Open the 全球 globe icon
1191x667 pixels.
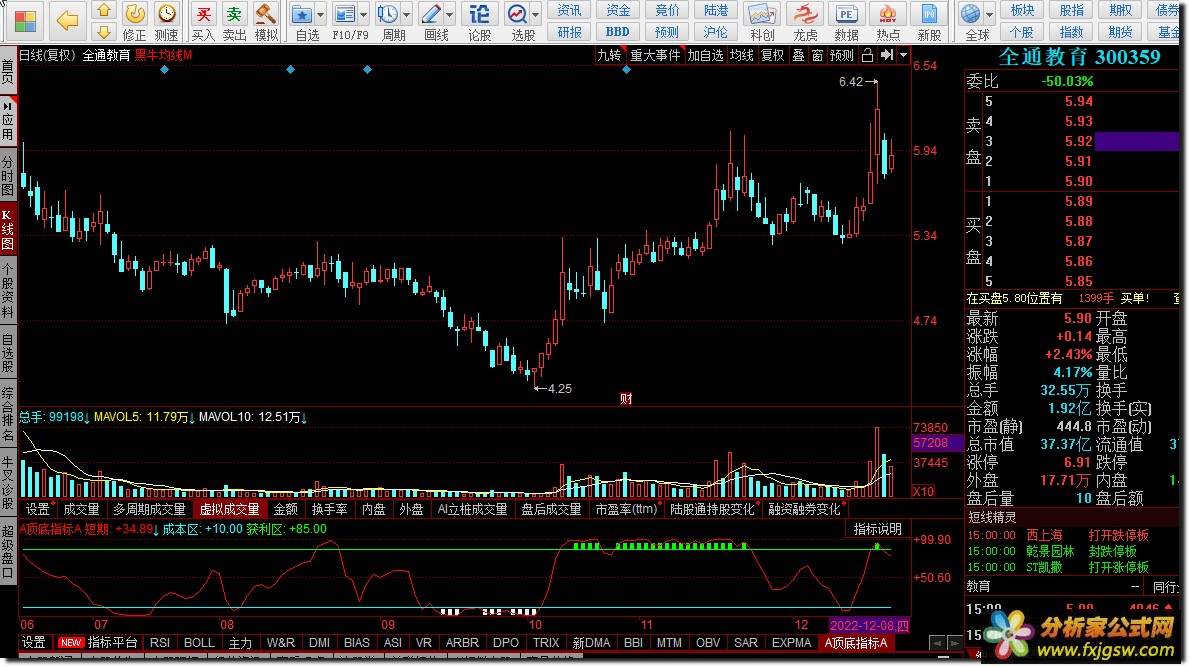[x=971, y=14]
